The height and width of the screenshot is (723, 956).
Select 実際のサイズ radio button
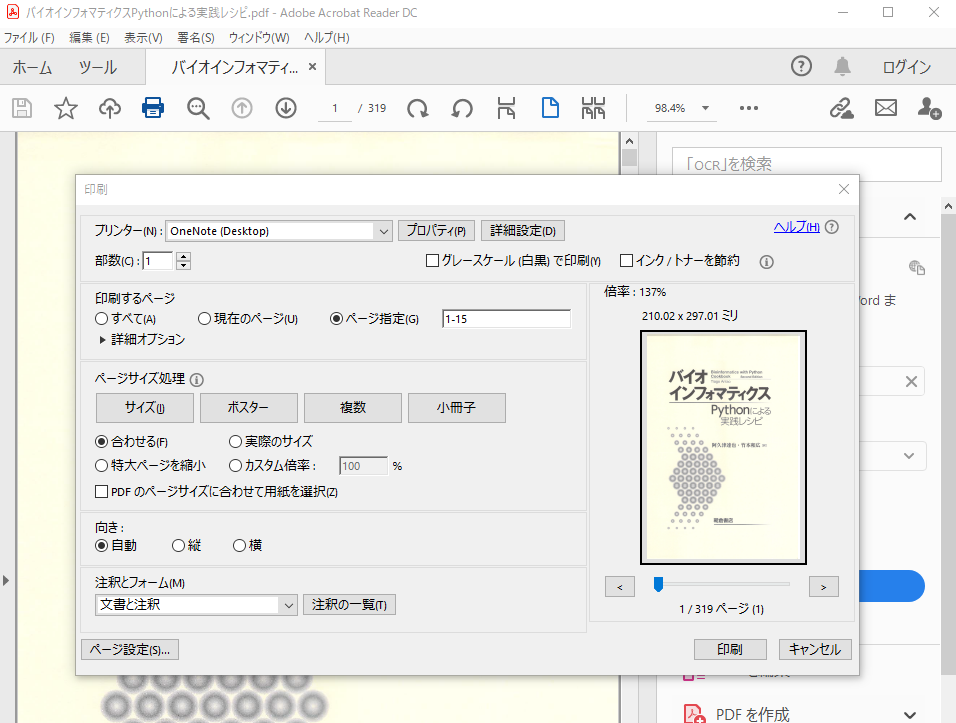[235, 441]
